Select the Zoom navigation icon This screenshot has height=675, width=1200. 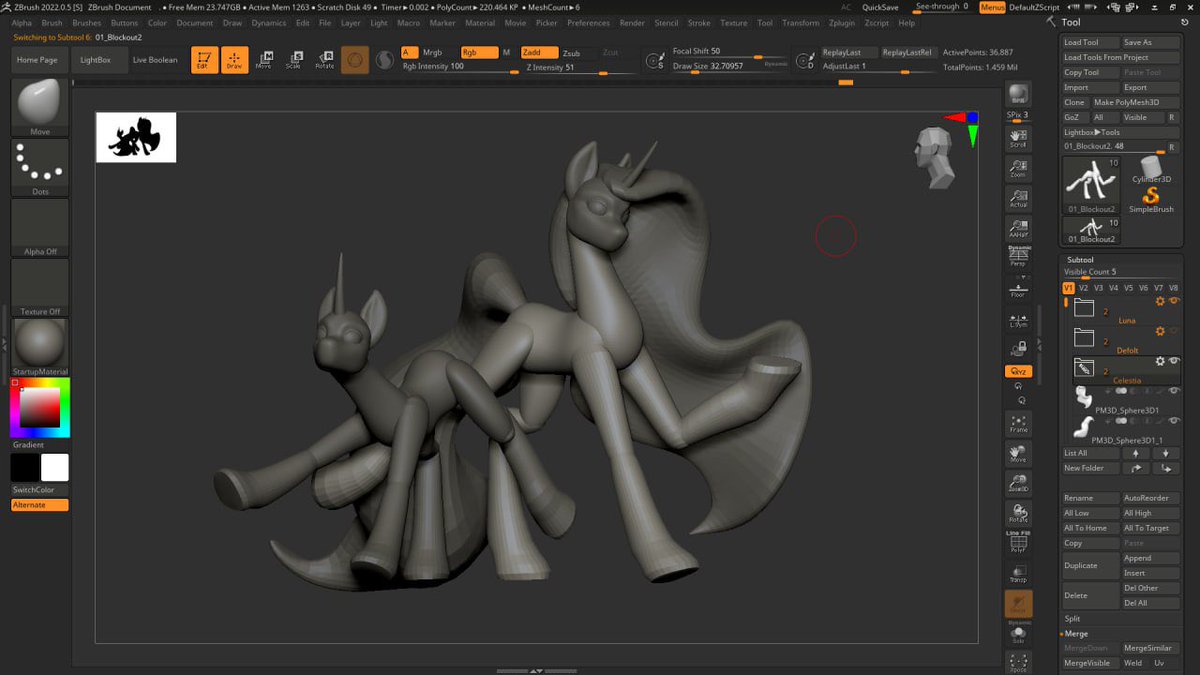pyautogui.click(x=1018, y=168)
